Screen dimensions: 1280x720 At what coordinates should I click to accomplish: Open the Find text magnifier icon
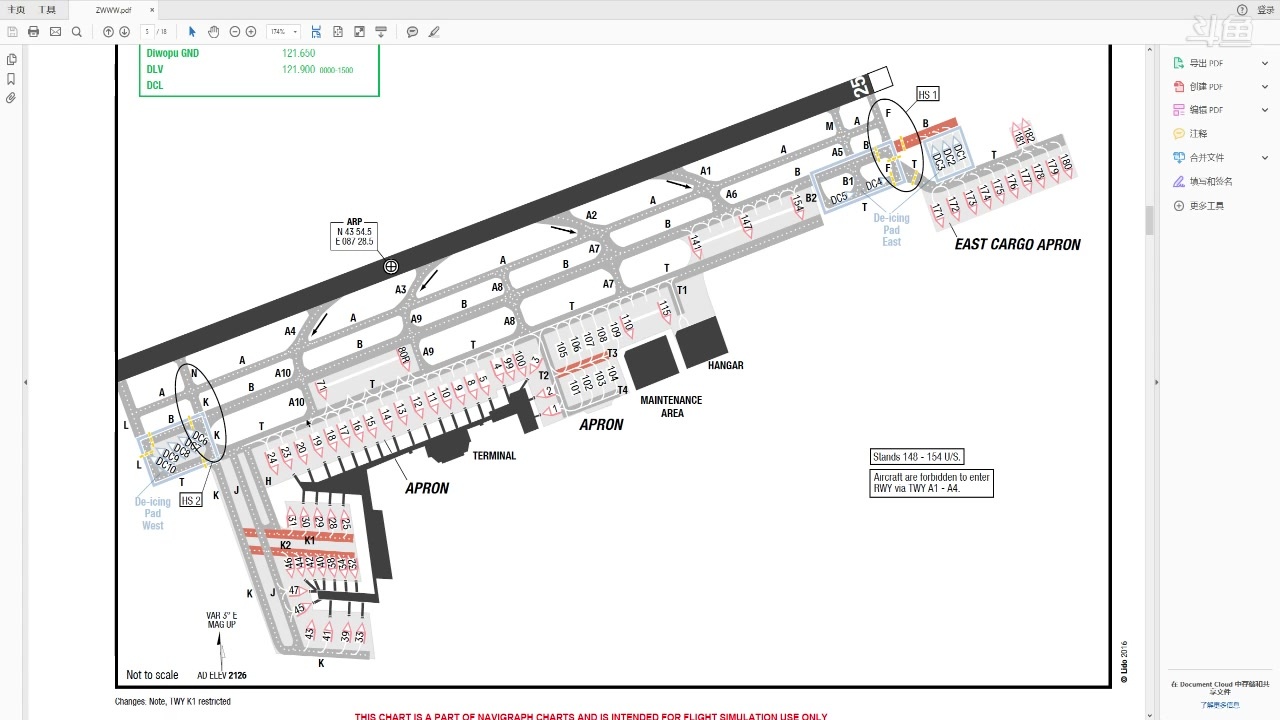(77, 32)
